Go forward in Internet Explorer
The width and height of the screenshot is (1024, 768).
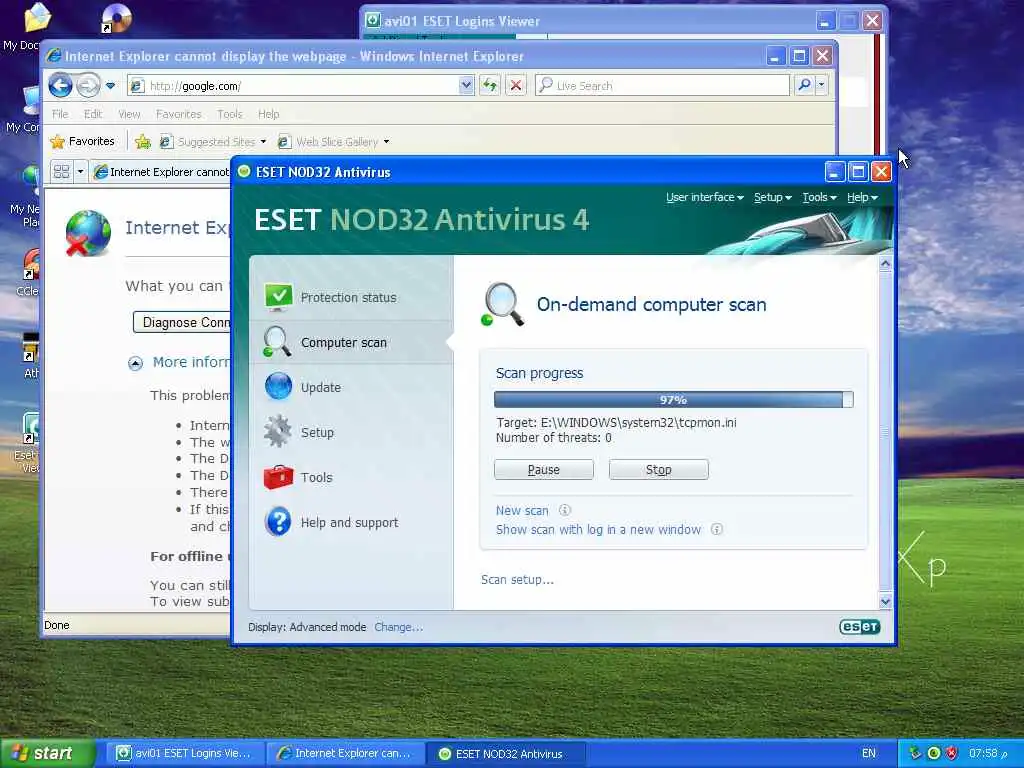click(x=88, y=86)
